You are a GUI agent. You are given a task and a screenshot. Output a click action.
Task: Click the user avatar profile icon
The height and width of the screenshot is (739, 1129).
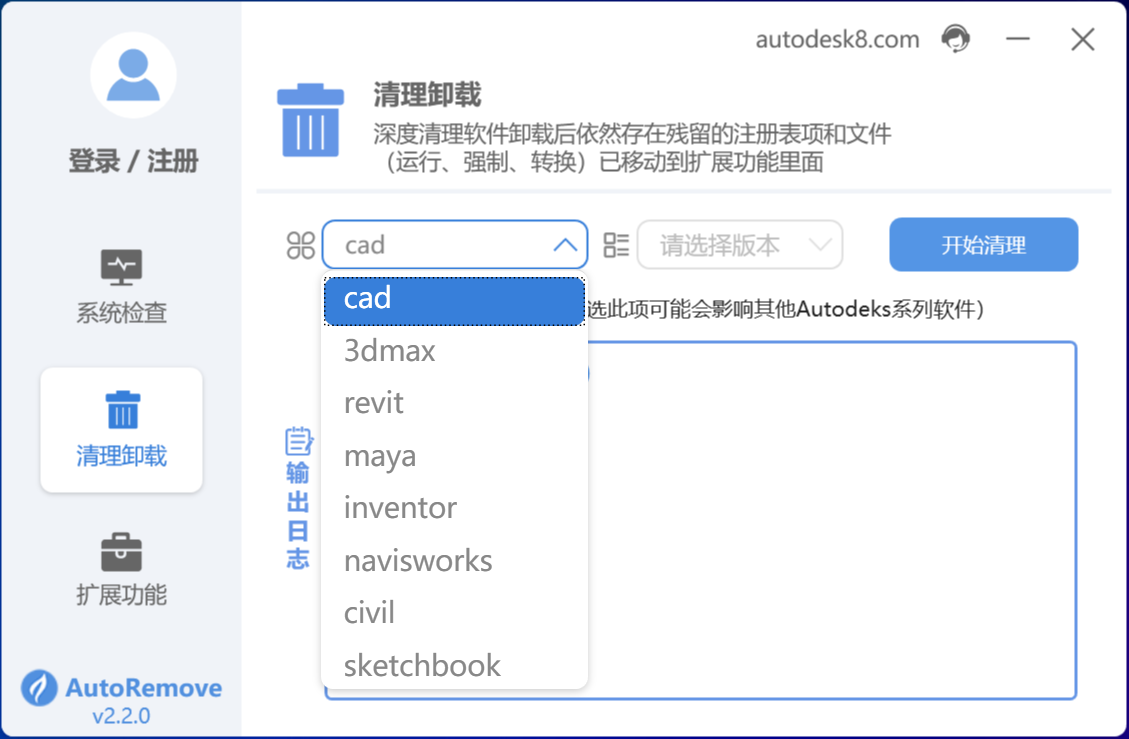tap(133, 76)
